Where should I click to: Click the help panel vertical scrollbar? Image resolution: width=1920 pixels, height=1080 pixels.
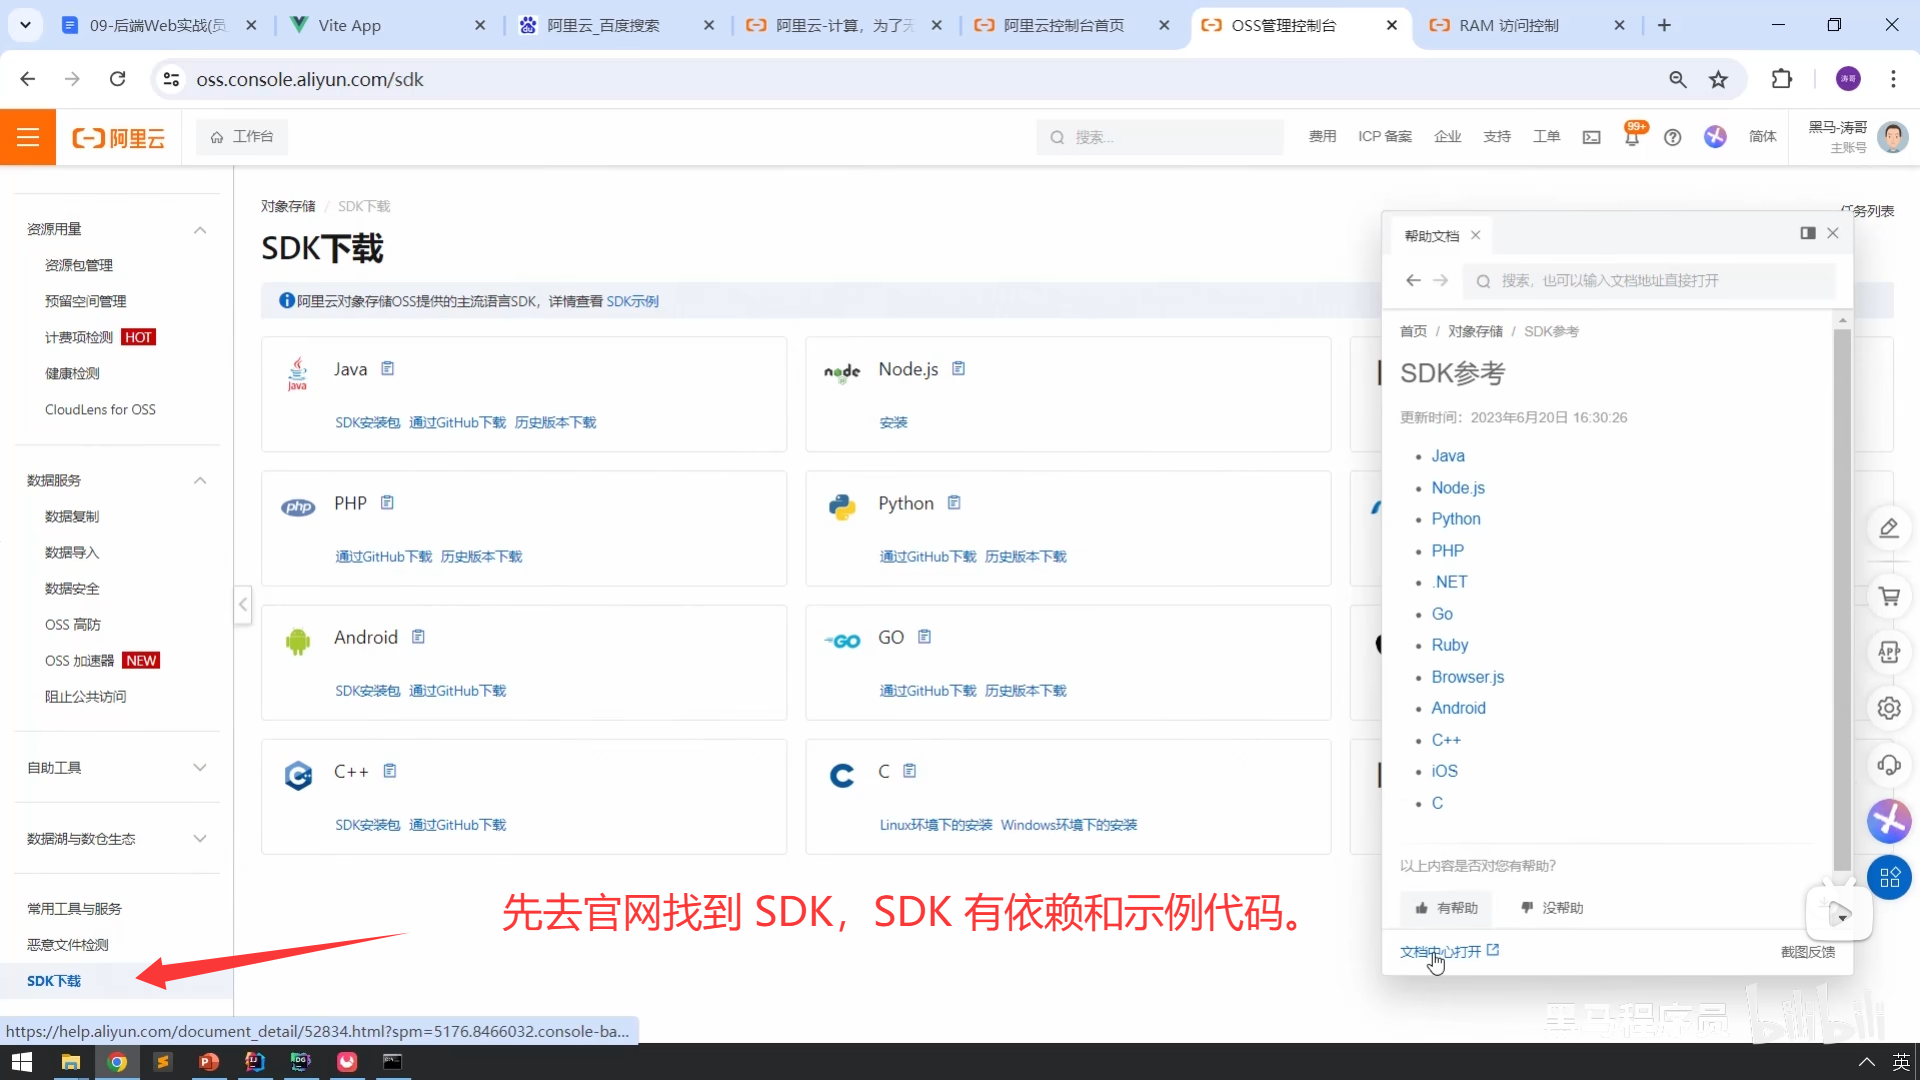1842,600
